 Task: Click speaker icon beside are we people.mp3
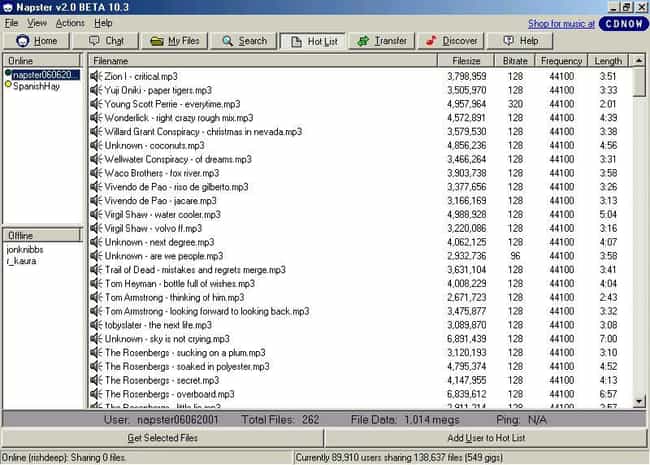tap(96, 256)
